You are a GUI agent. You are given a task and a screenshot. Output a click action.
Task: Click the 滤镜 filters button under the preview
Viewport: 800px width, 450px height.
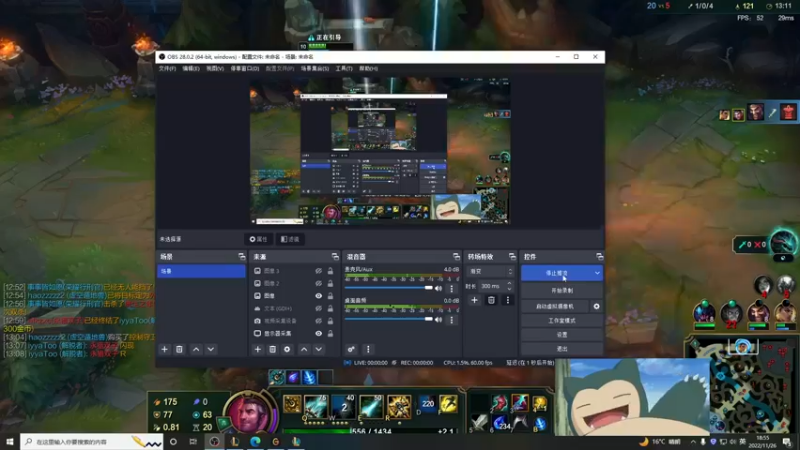pyautogui.click(x=290, y=239)
